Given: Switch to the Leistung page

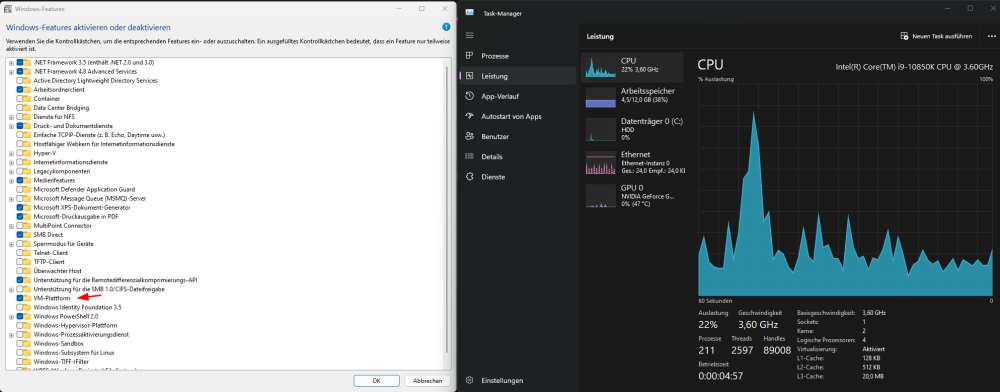Looking at the screenshot, I should [x=517, y=76].
